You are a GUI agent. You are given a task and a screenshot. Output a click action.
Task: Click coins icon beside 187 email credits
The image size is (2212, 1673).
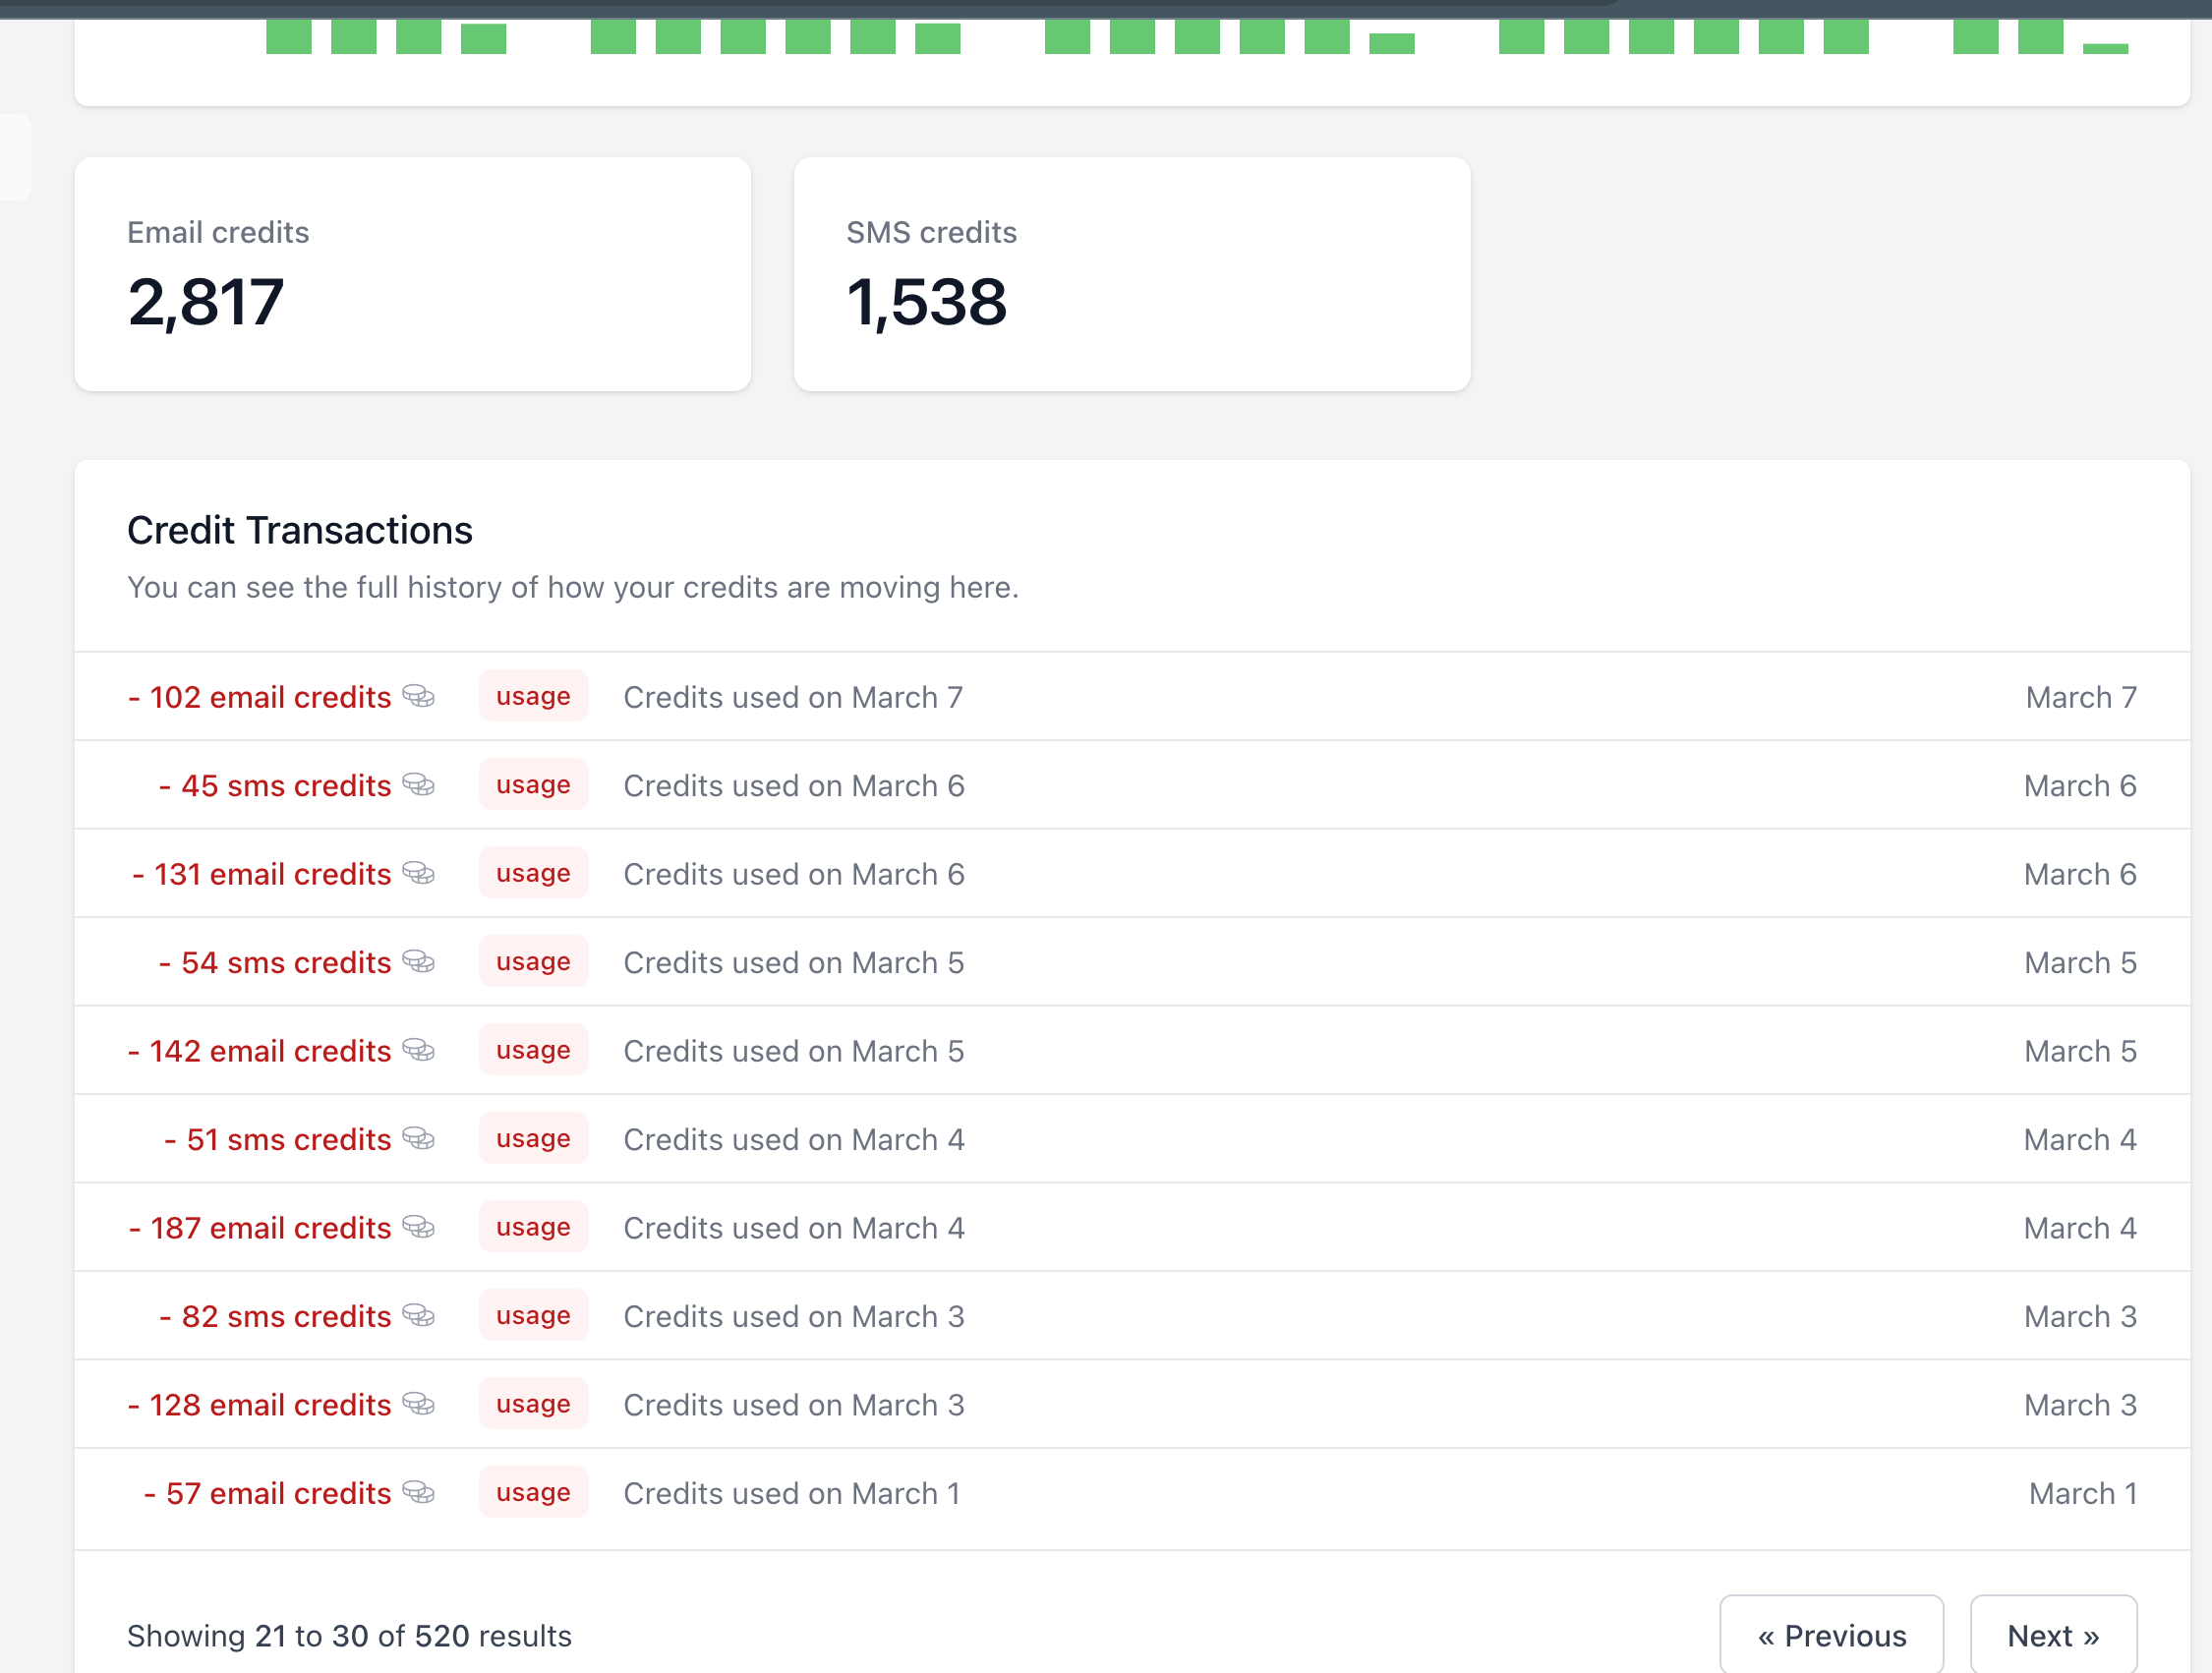(418, 1227)
